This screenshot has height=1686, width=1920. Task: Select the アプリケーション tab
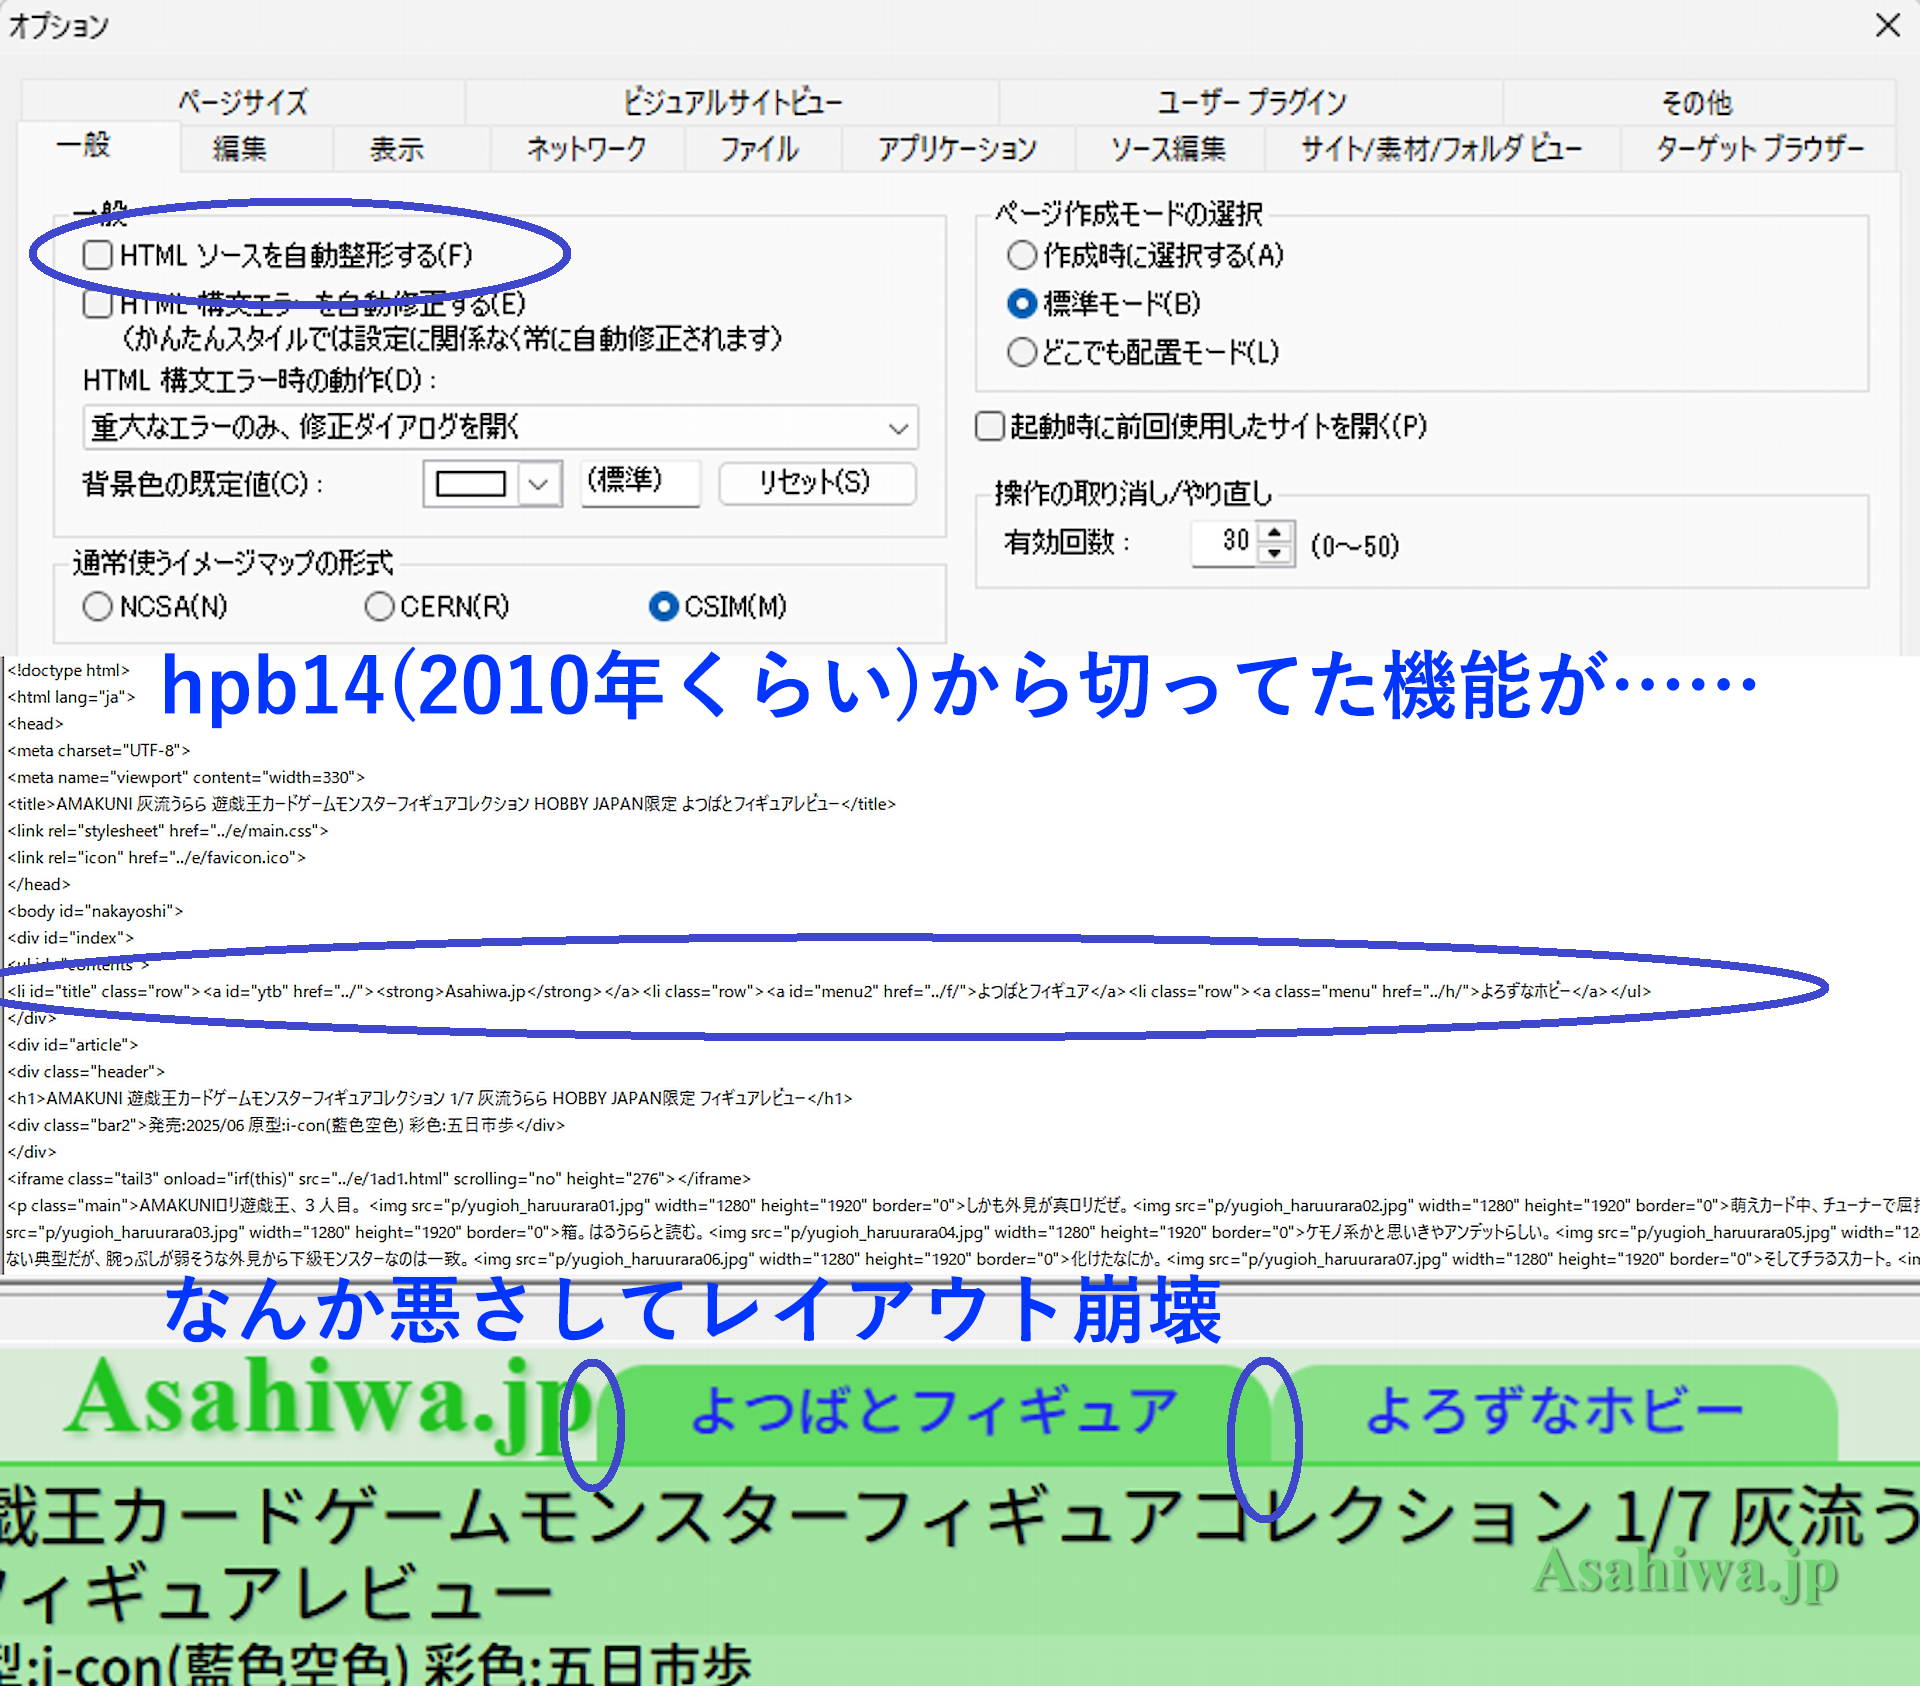(x=957, y=149)
